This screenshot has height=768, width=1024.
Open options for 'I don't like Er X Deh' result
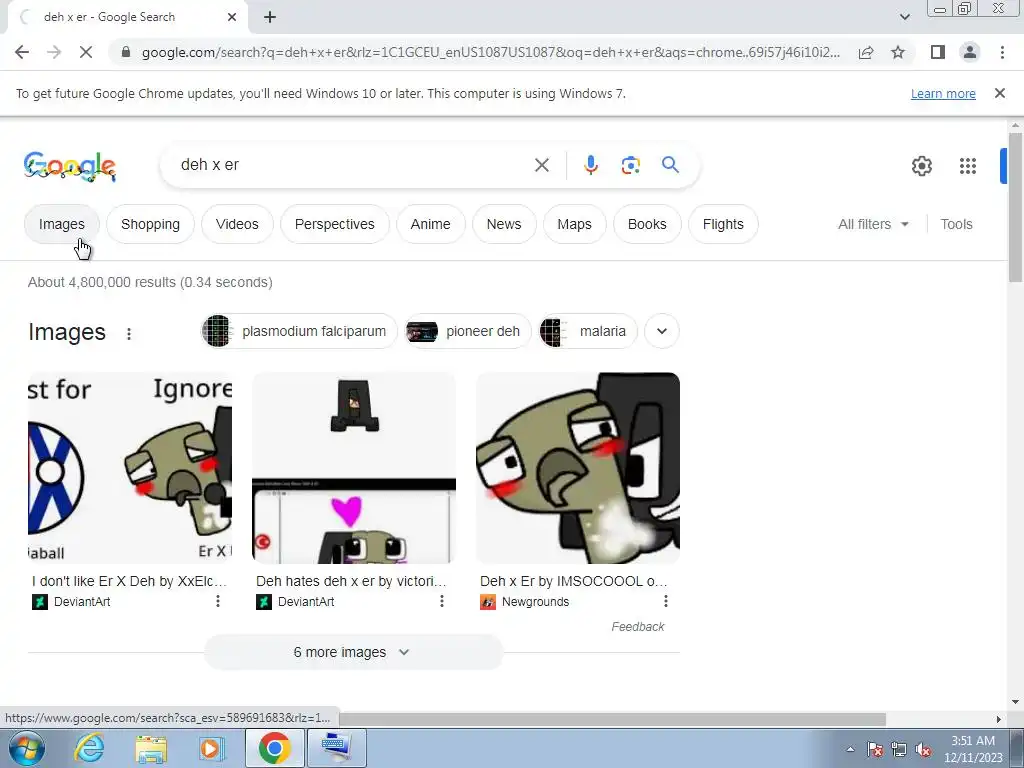click(x=217, y=601)
